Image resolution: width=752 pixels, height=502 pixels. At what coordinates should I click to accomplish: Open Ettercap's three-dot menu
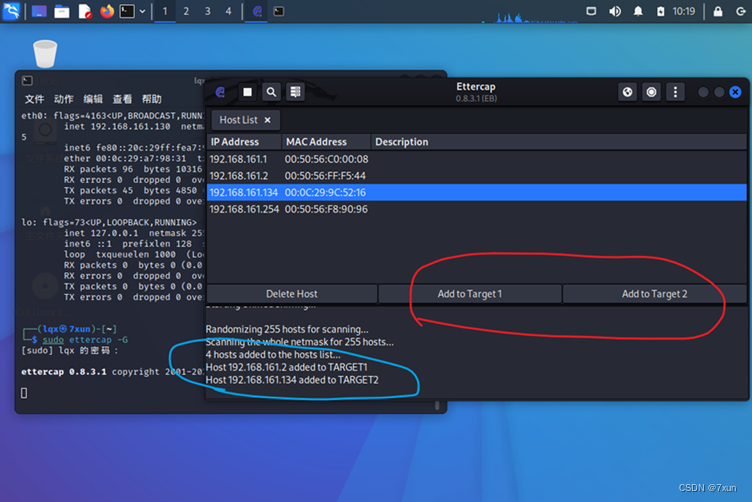pyautogui.click(x=675, y=92)
